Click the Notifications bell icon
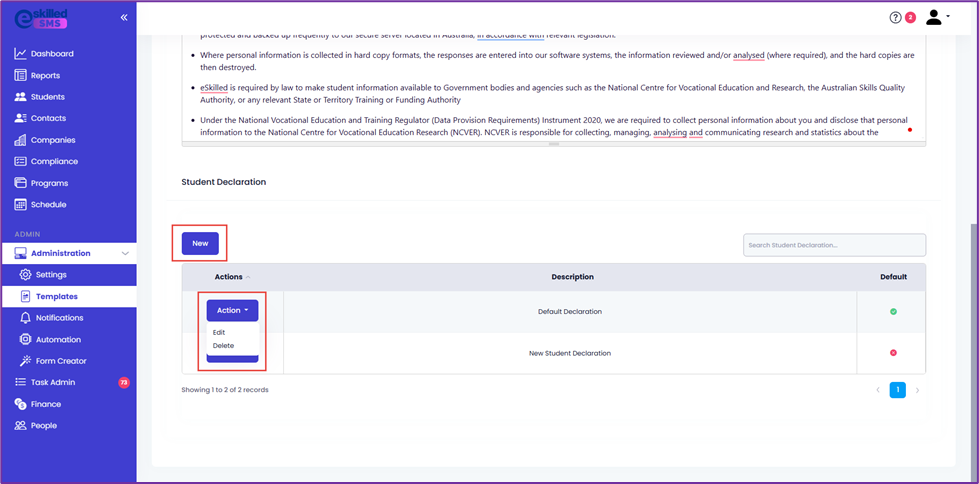 tap(26, 318)
